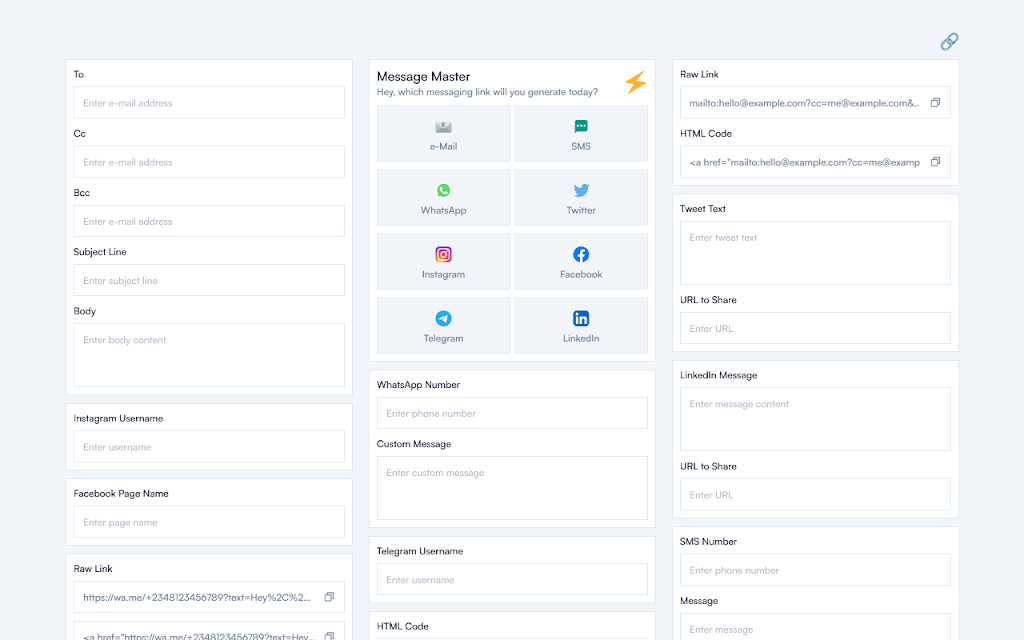Select the SMS message type
The image size is (1024, 640).
tap(581, 134)
